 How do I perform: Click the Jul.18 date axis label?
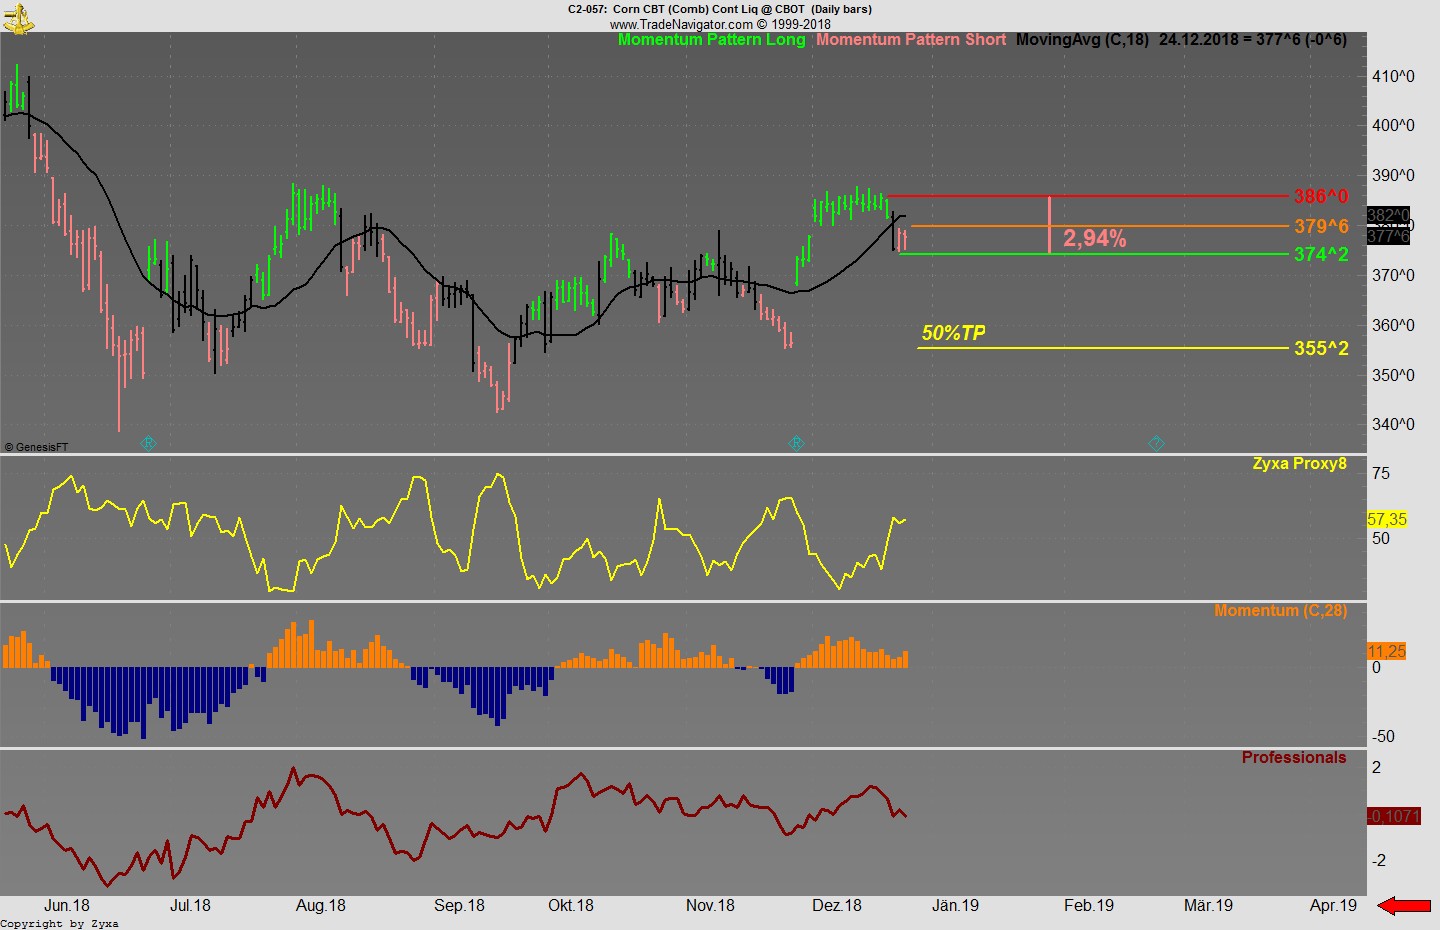(x=190, y=906)
